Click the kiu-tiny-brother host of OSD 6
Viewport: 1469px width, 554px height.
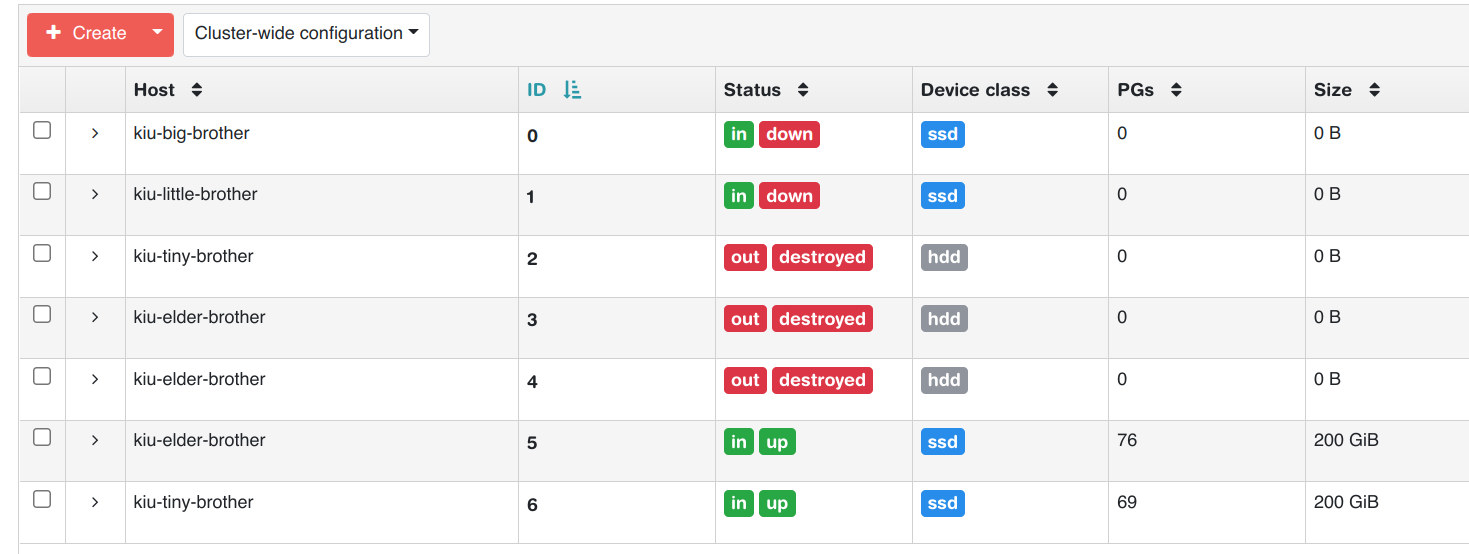pyautogui.click(x=193, y=502)
